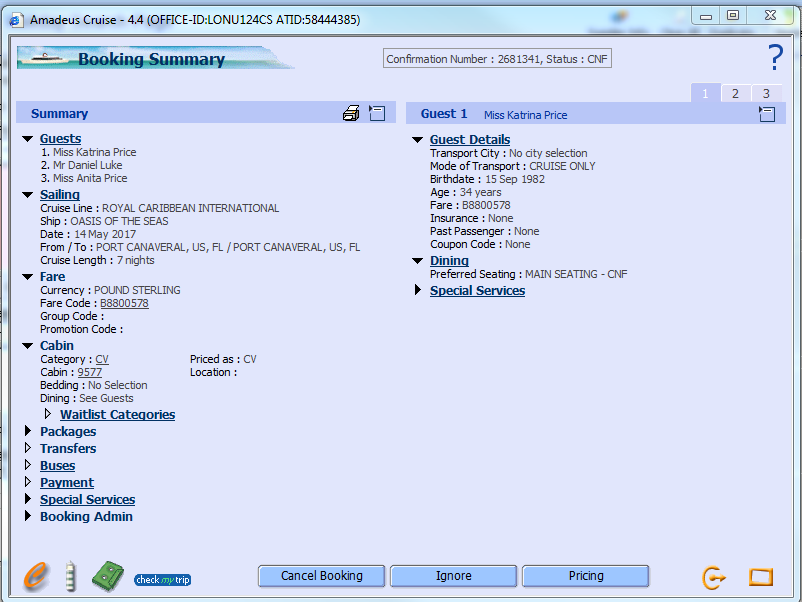Expand the Buses section arrow

coord(28,465)
